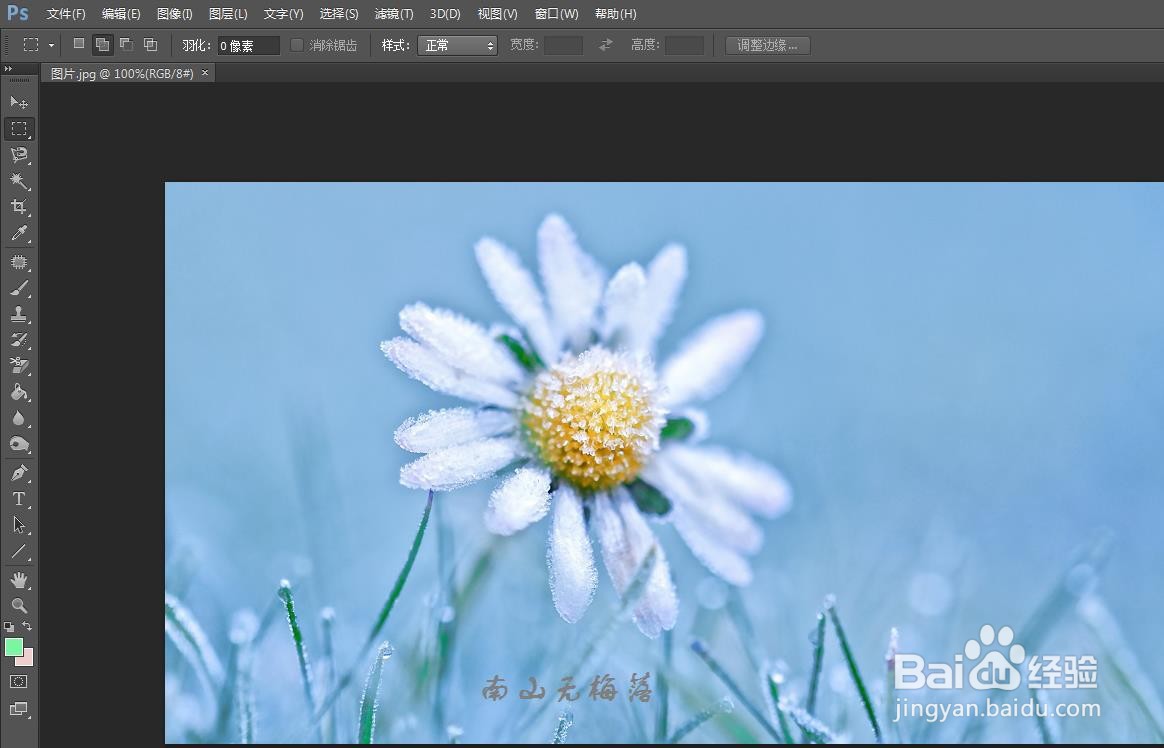
Task: Click the 高度 height input field
Action: tap(684, 45)
